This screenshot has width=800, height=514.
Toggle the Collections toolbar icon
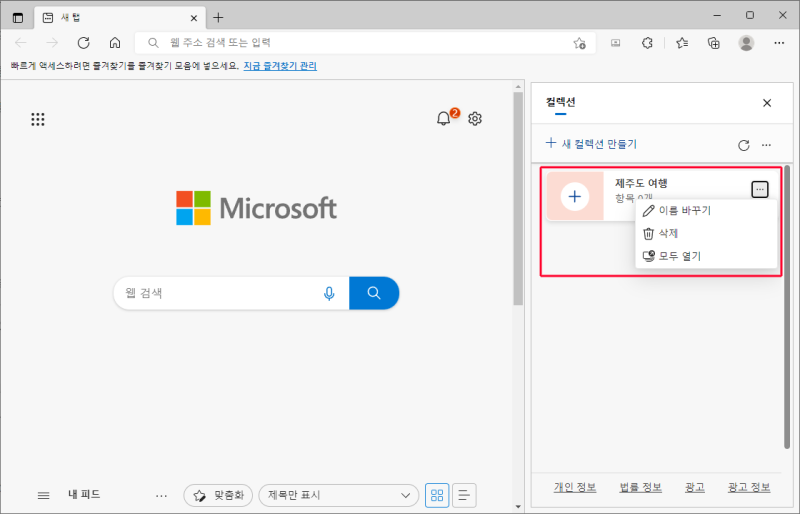pos(714,43)
